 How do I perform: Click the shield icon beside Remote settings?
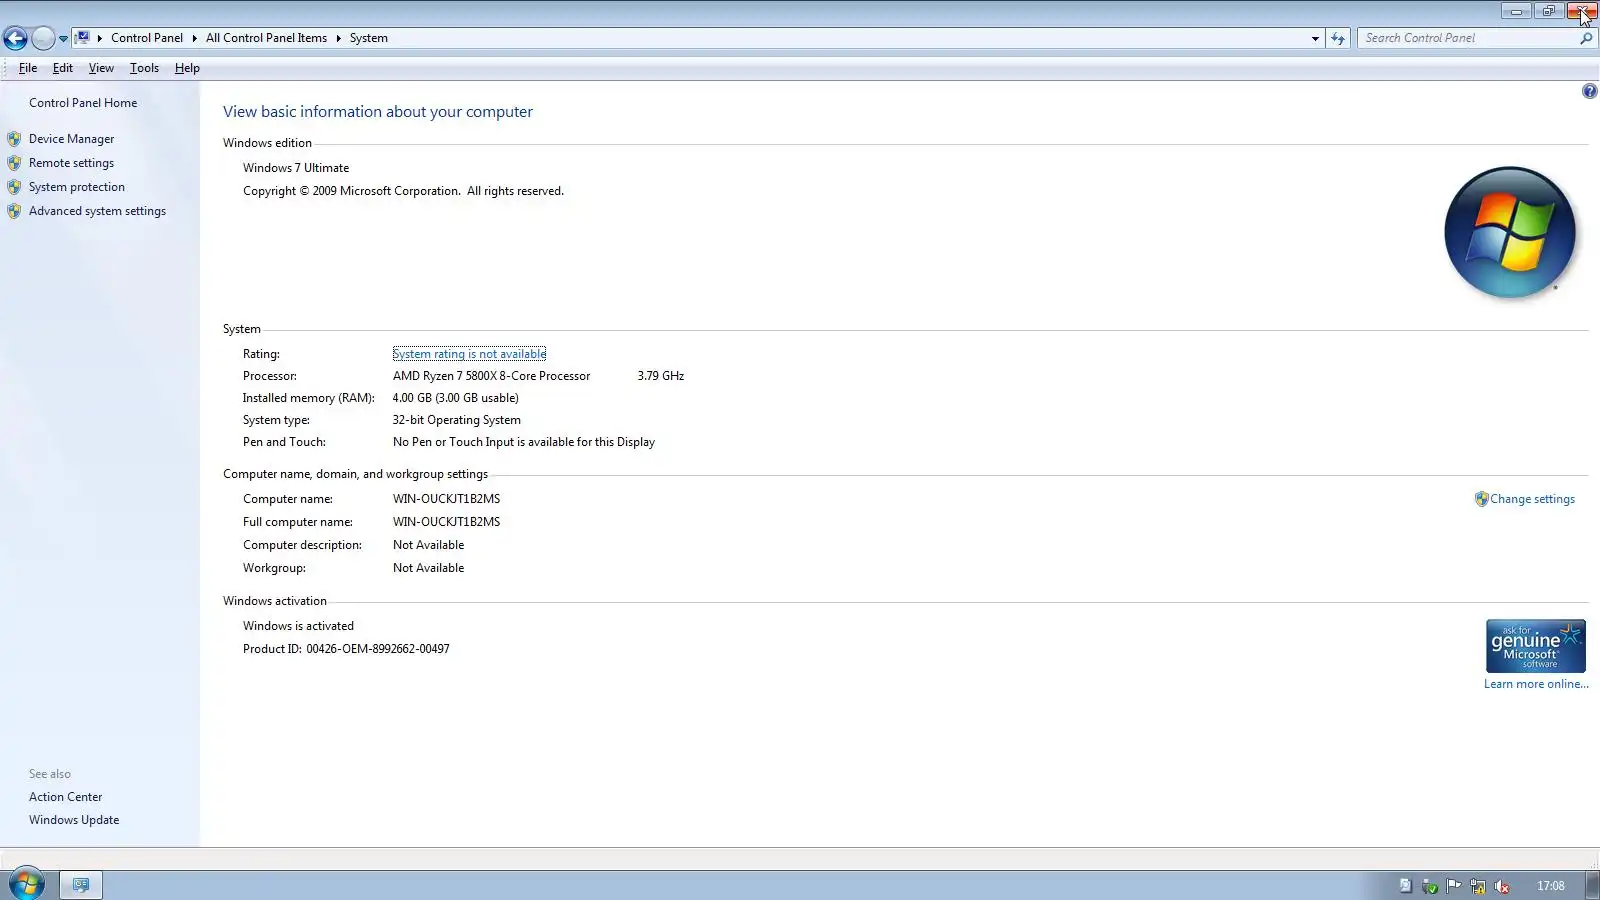click(14, 163)
